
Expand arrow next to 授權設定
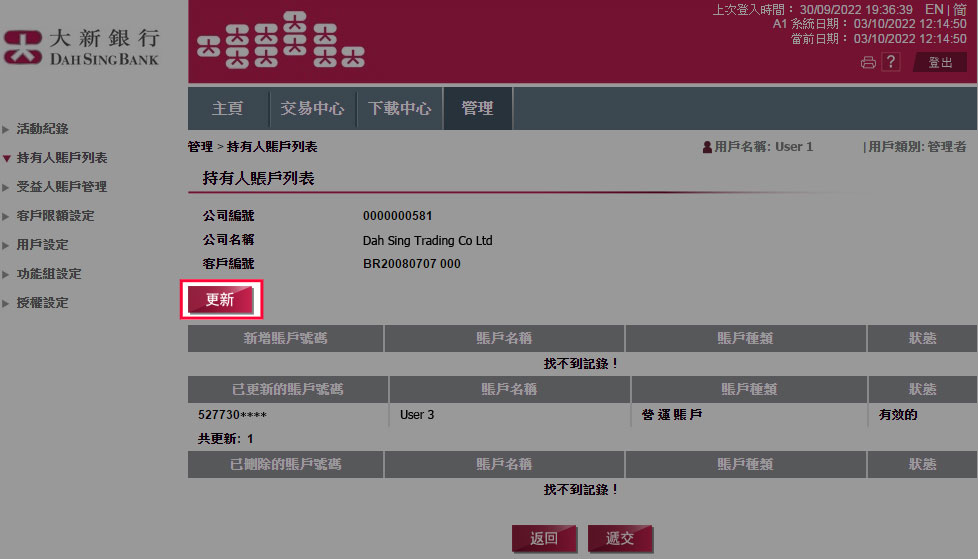point(6,303)
